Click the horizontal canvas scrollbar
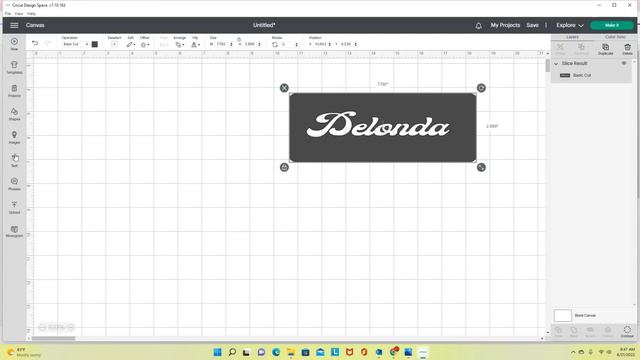This screenshot has width=640, height=360. coord(53,338)
